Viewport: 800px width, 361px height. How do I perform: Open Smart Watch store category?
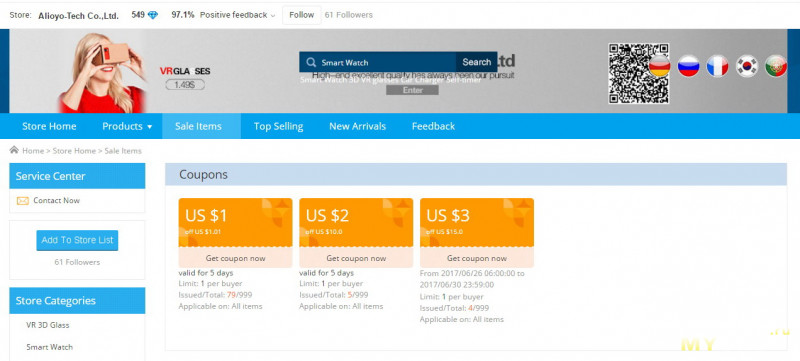(x=49, y=347)
